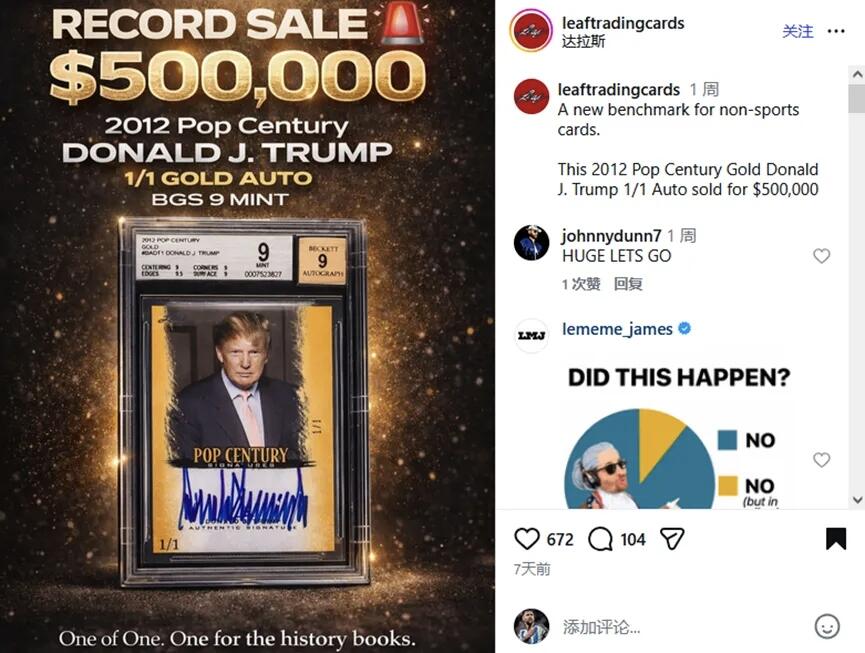
Task: View johnnydunn7's profile avatar
Action: [x=531, y=243]
